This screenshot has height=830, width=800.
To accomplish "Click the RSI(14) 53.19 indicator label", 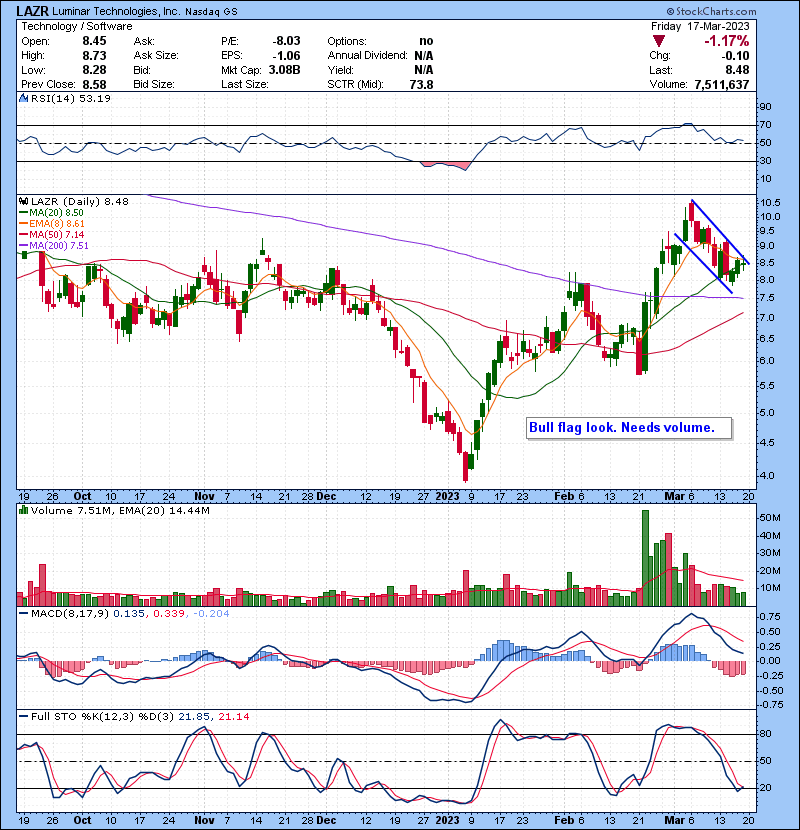I will pos(71,98).
